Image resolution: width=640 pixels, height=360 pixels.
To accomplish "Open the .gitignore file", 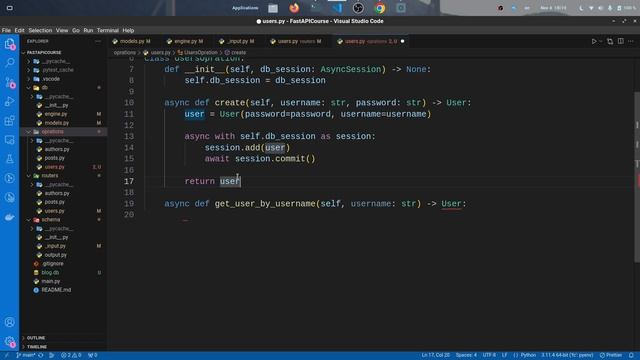I will 53,264.
